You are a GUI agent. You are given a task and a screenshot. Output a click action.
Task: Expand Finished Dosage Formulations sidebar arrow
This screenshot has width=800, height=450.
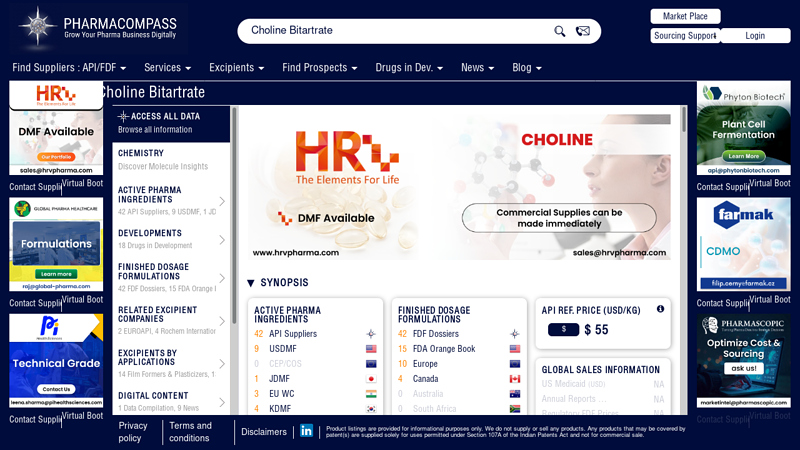(222, 278)
